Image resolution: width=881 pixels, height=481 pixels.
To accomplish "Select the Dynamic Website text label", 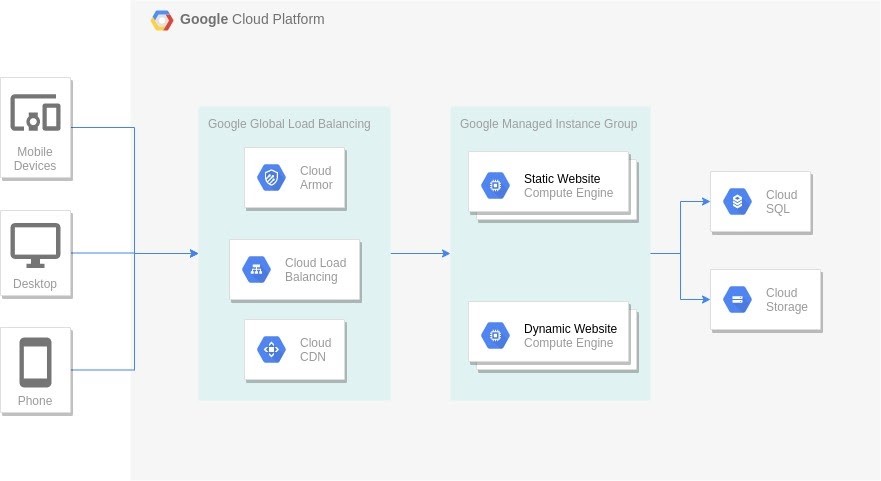I will [570, 329].
